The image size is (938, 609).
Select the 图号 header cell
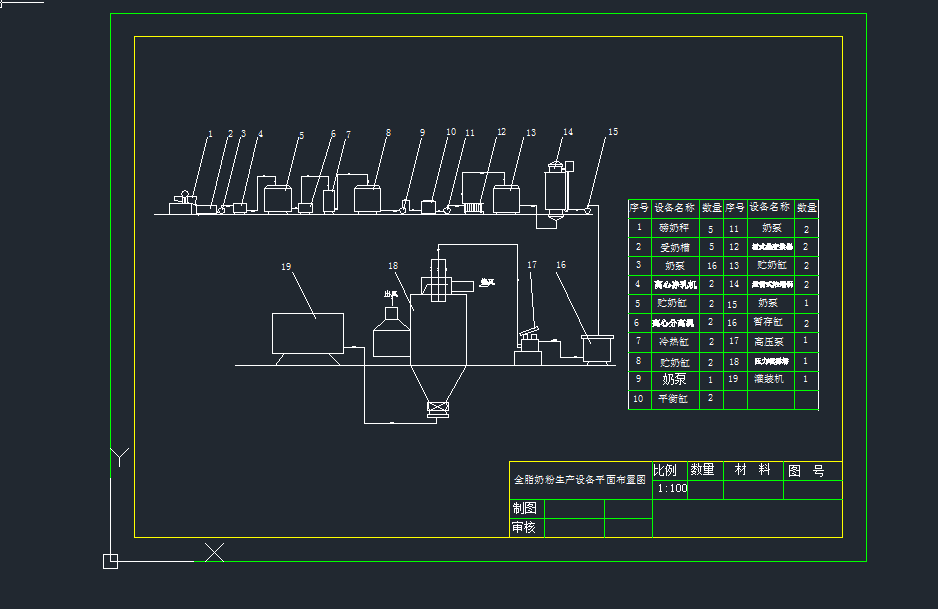[806, 470]
